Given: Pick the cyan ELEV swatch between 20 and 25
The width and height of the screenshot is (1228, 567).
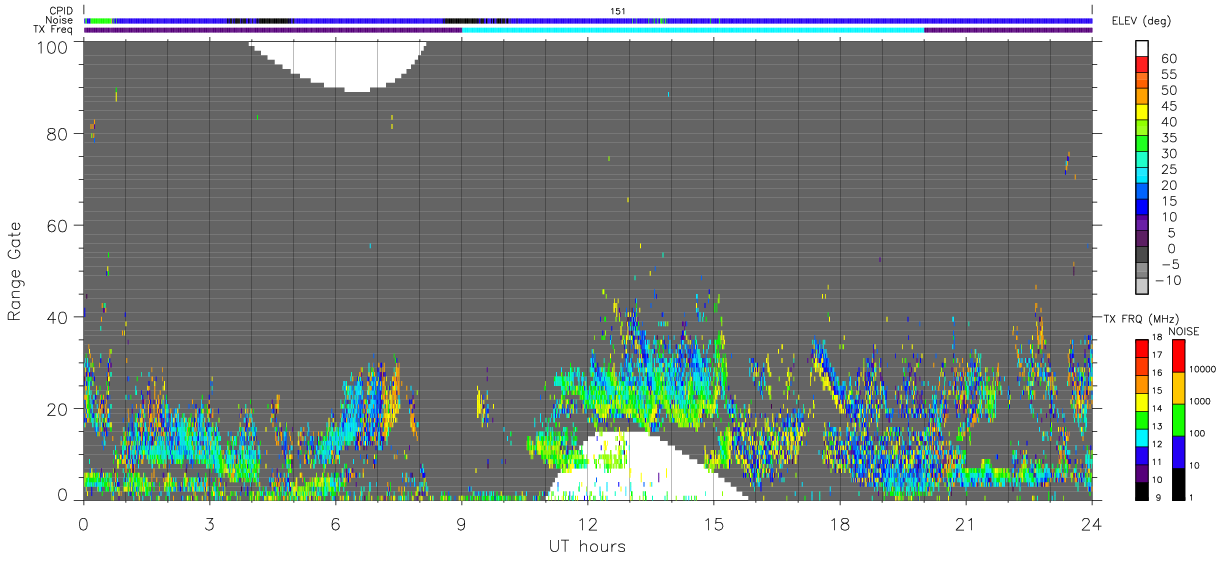Looking at the screenshot, I should [x=1142, y=176].
